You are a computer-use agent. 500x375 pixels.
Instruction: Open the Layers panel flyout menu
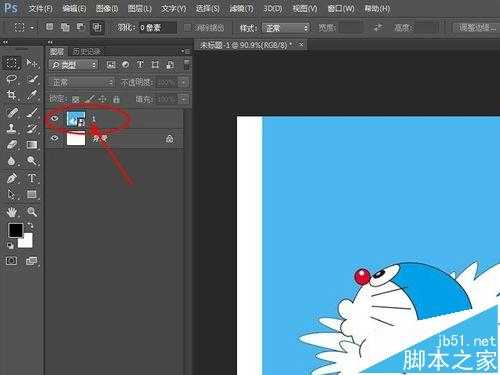(x=186, y=51)
